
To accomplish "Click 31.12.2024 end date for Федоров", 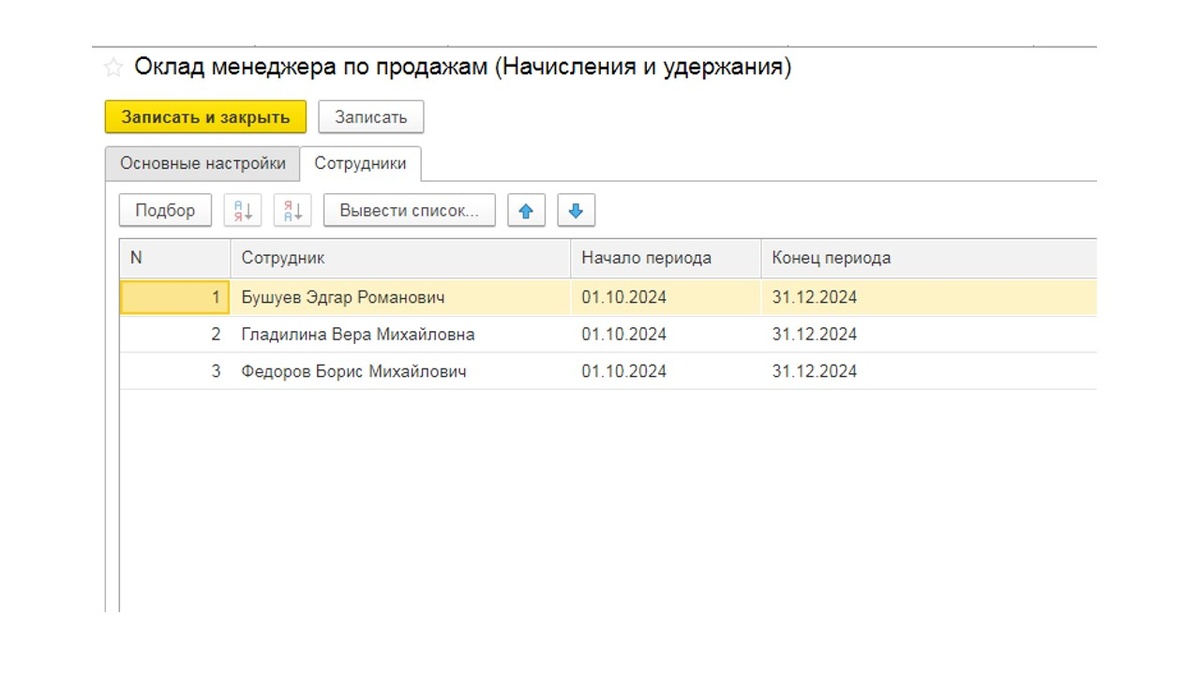I will click(813, 371).
